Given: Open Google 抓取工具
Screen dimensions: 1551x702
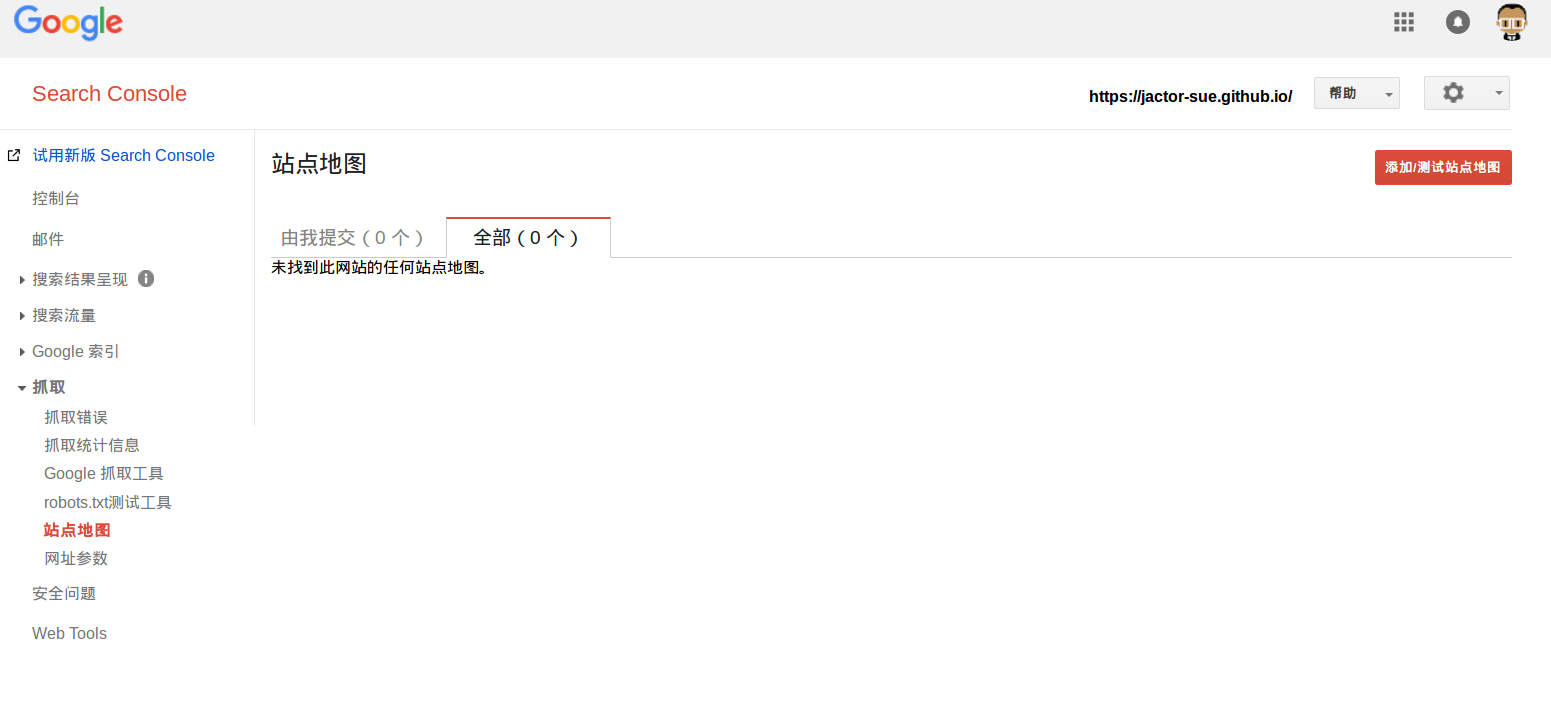Looking at the screenshot, I should 104,473.
